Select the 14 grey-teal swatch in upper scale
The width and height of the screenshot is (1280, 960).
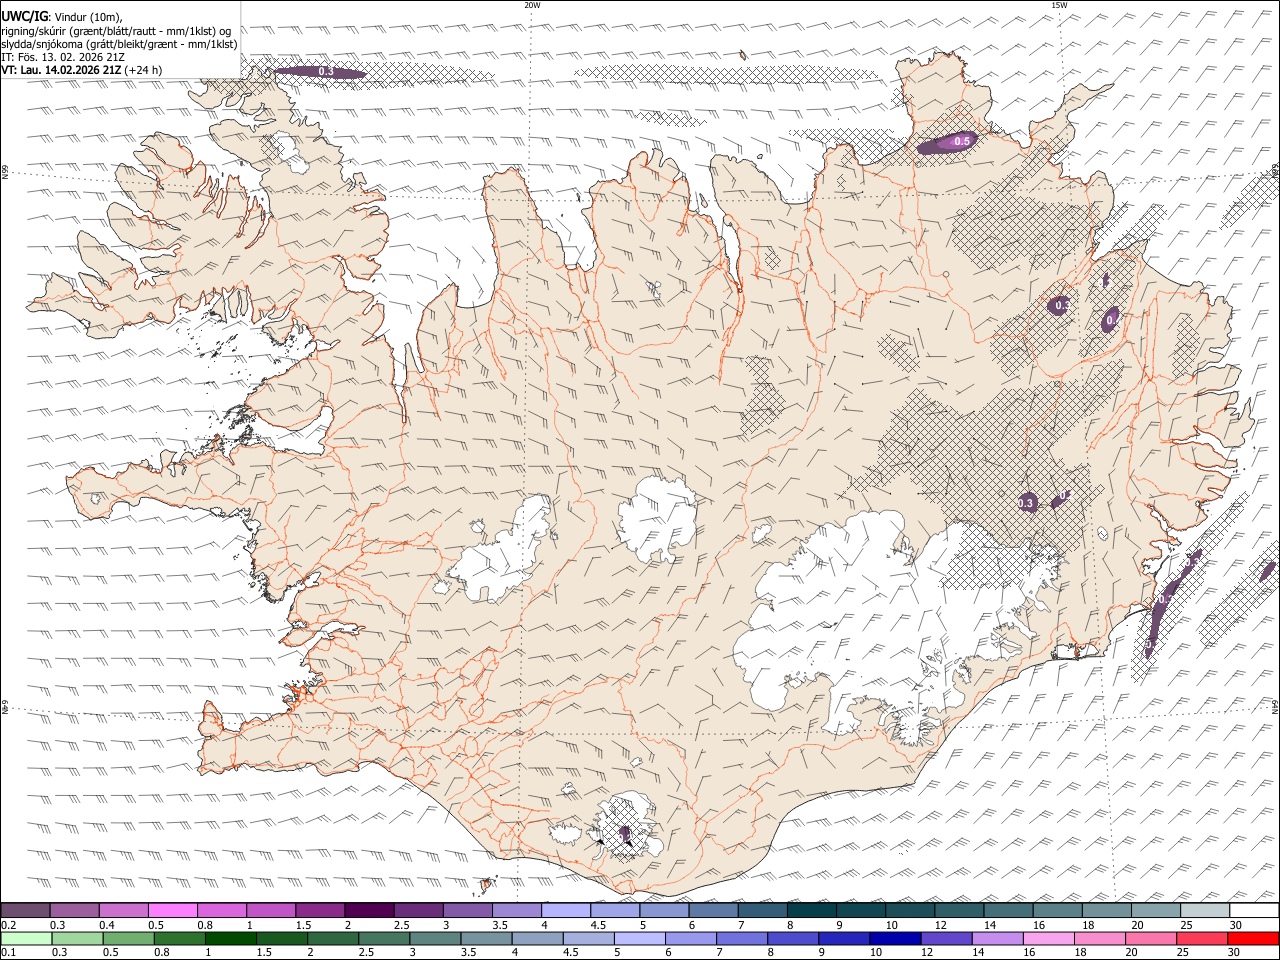[1007, 910]
